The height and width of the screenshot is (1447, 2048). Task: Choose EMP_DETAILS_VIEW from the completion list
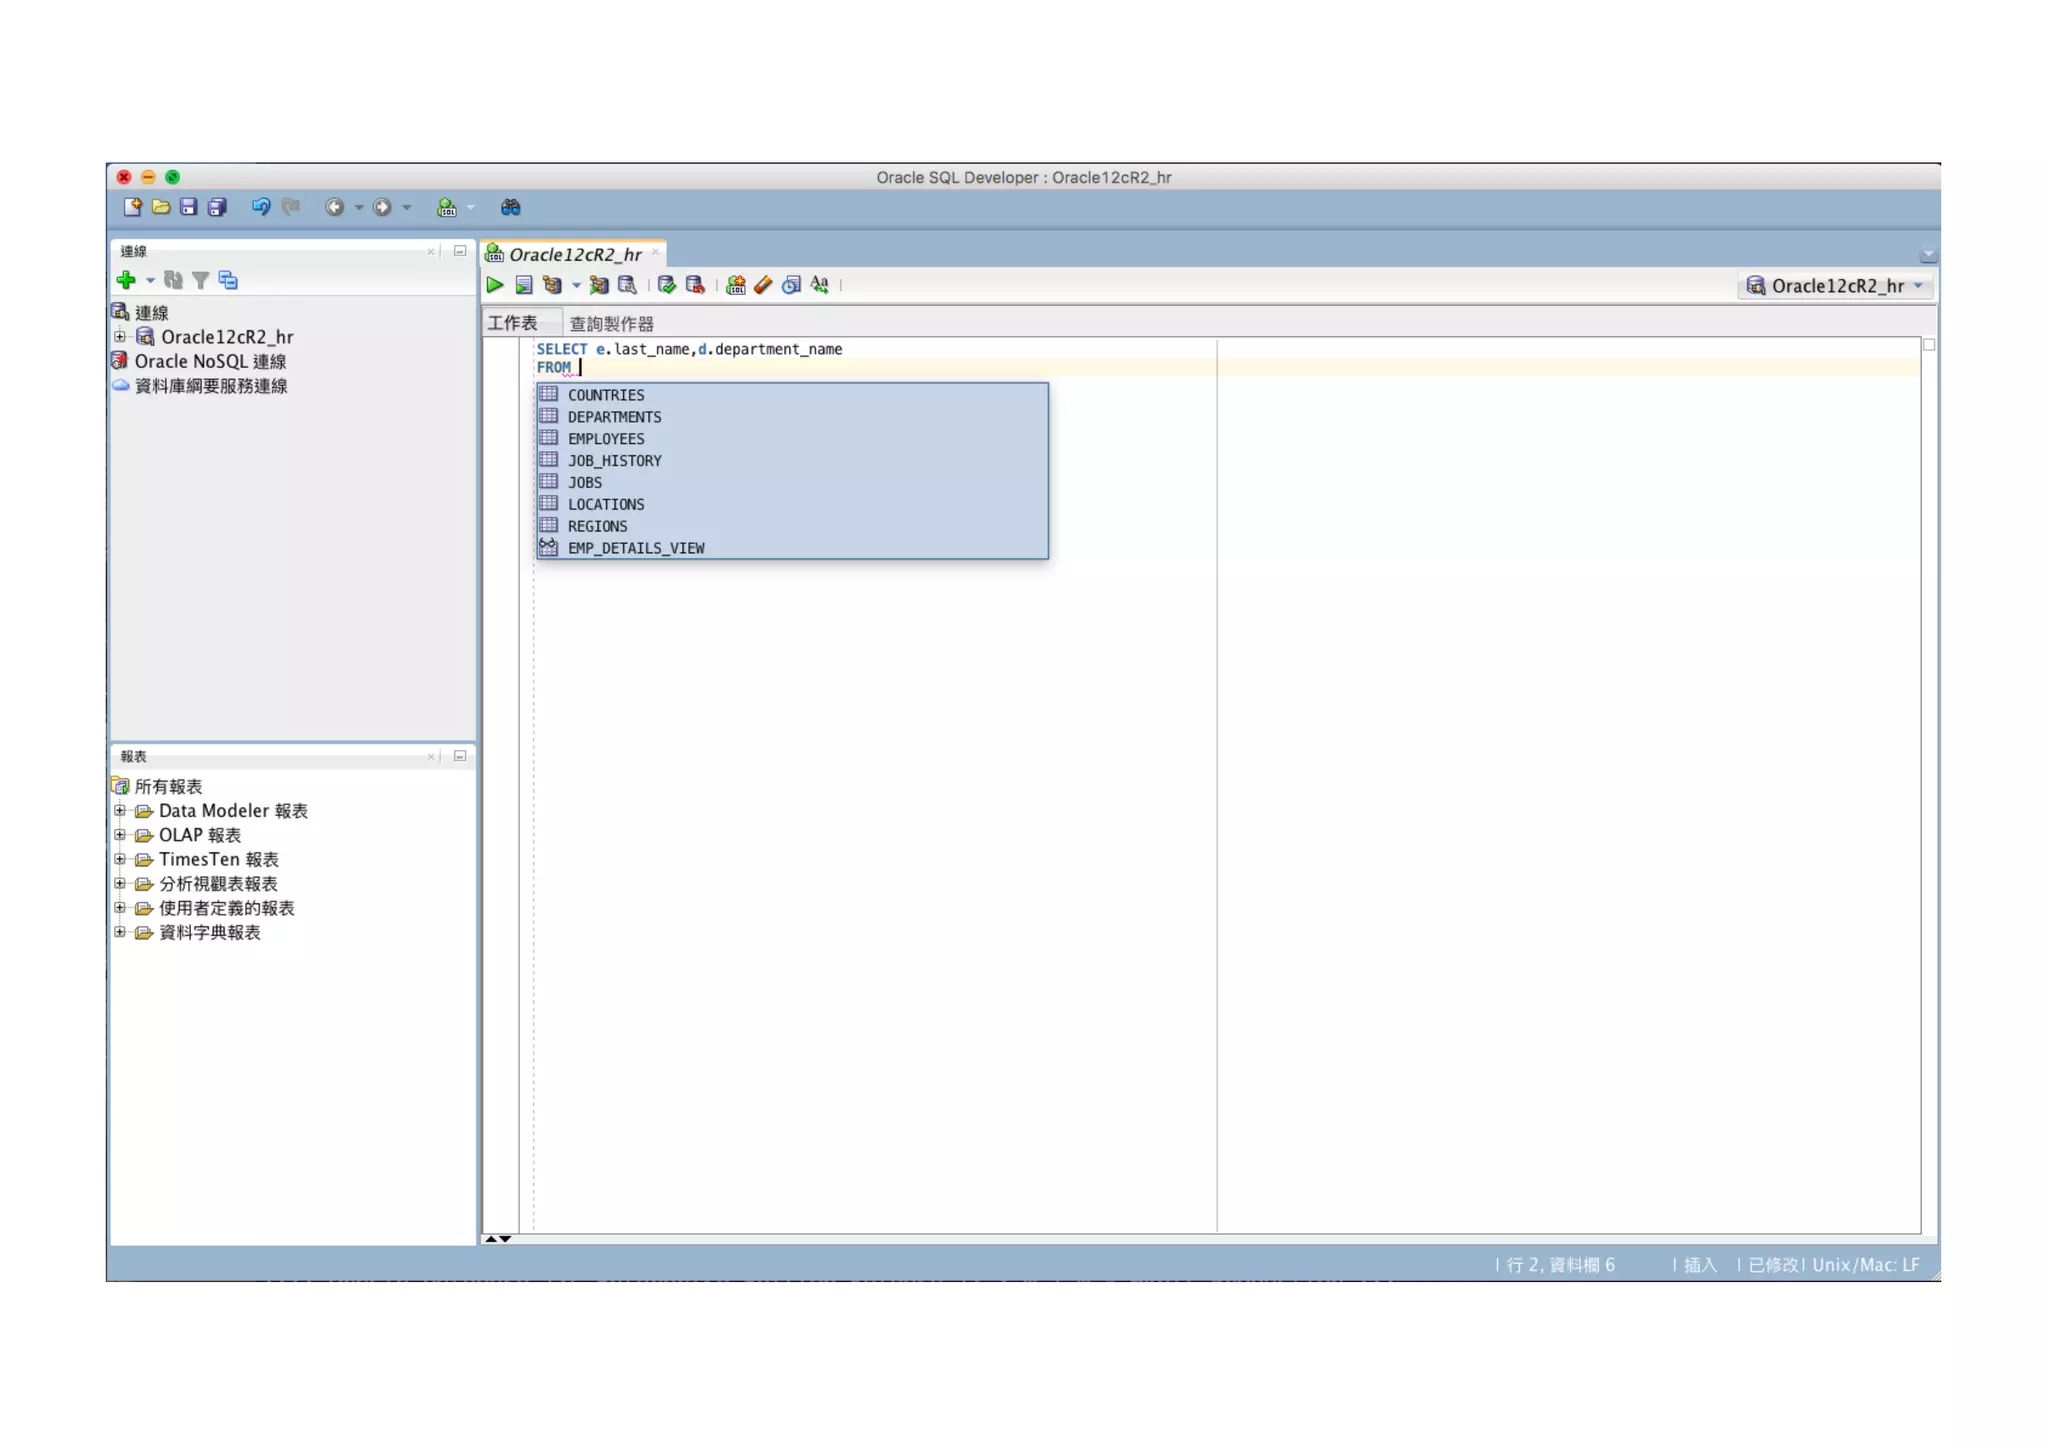point(792,548)
